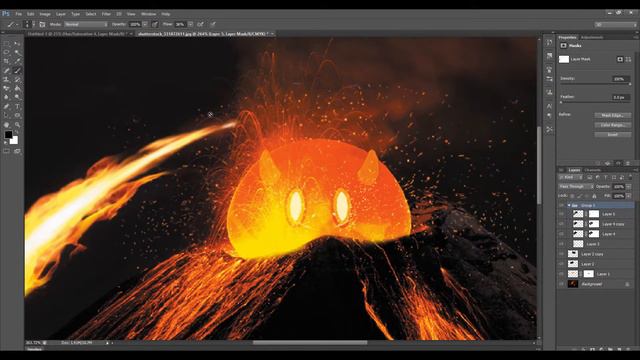Viewport: 640px width, 360px height.
Task: Click the lock icon on Background layer
Action: tap(627, 284)
